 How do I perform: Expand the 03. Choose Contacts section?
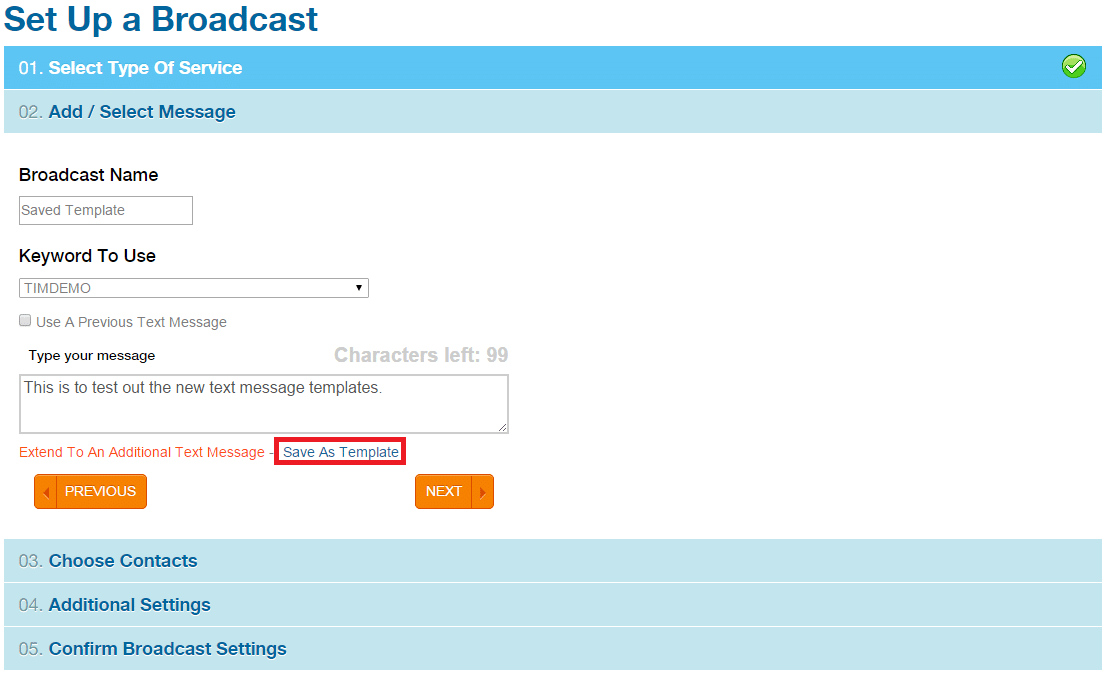(553, 560)
